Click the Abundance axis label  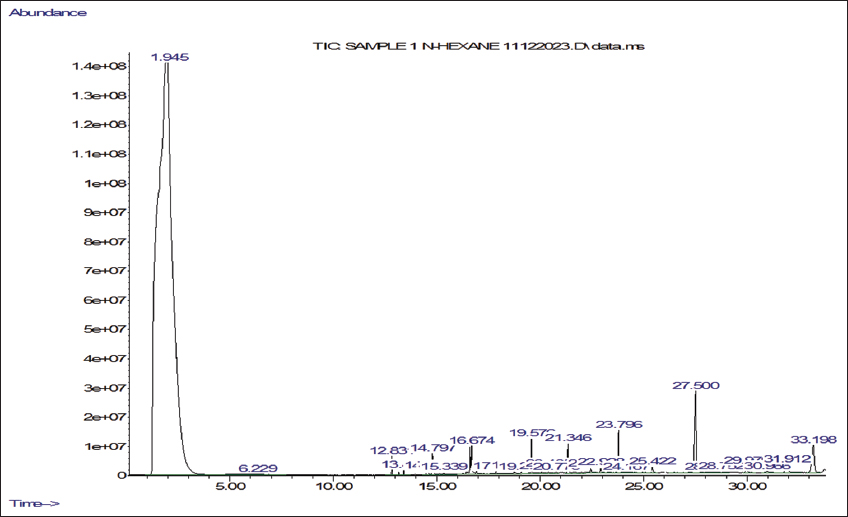click(48, 12)
